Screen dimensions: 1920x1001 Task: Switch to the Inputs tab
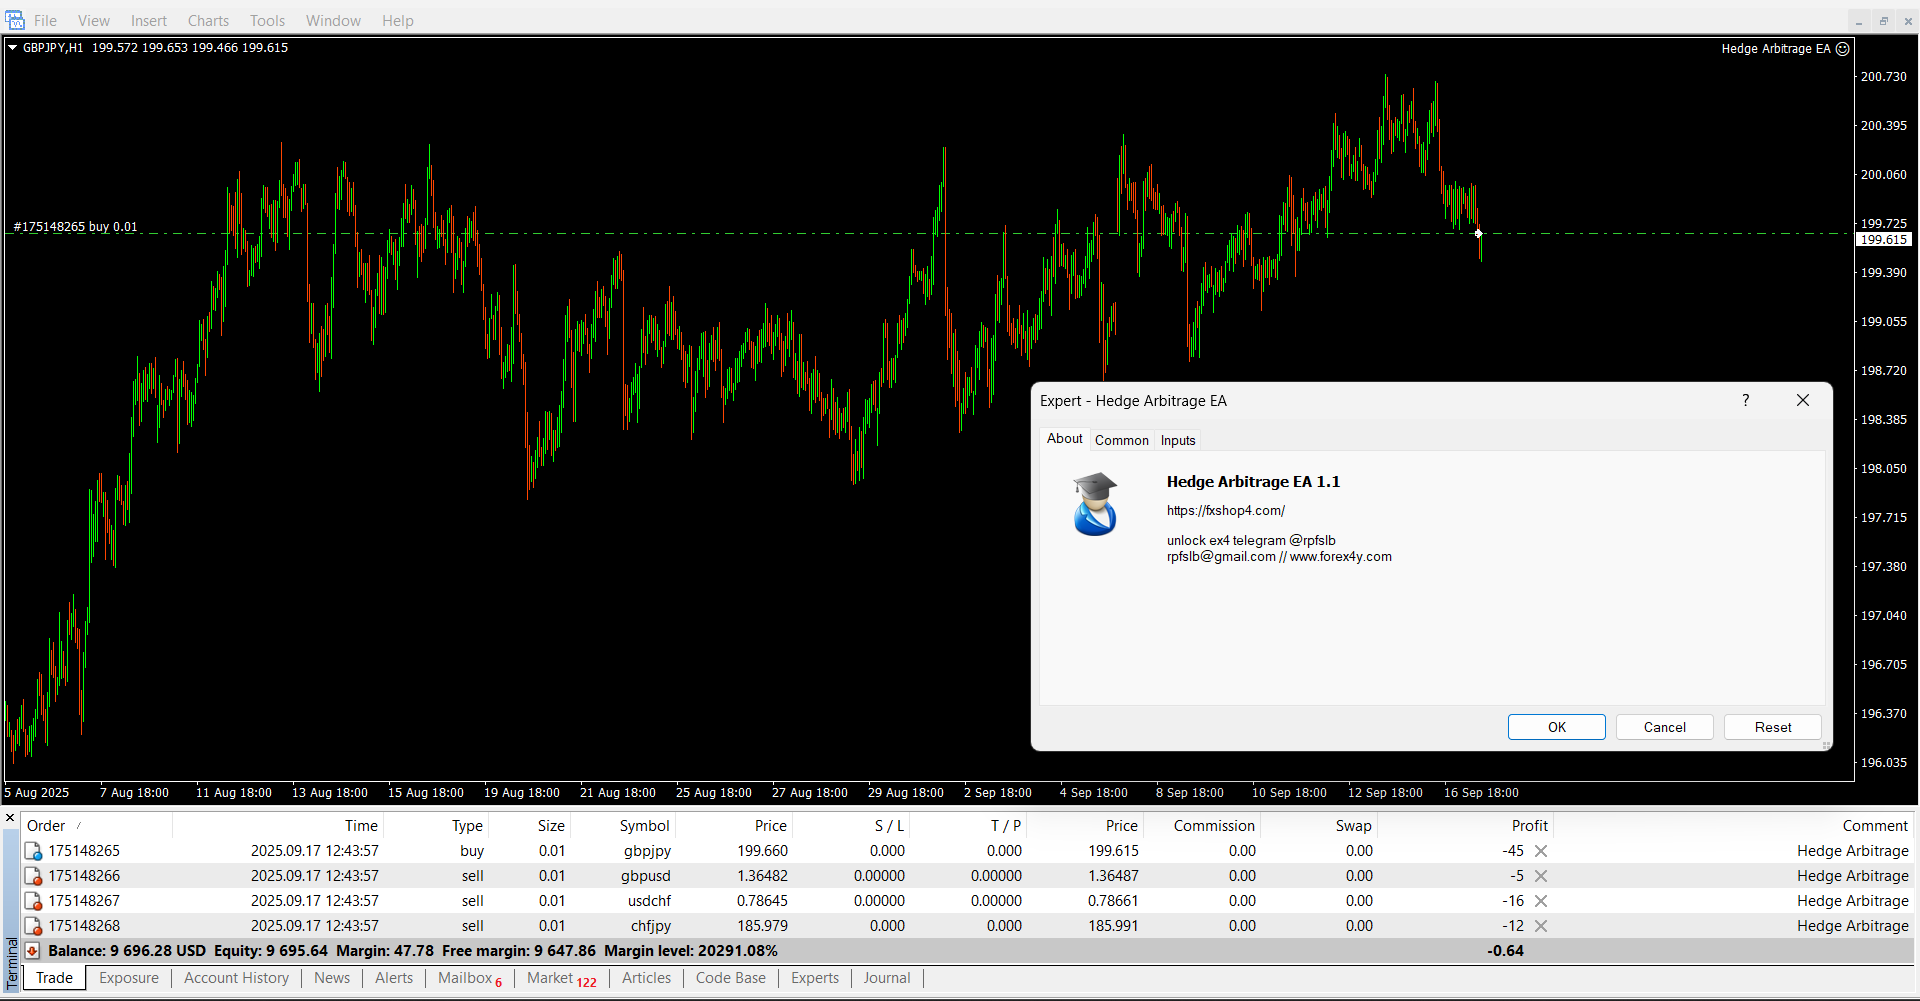tap(1178, 440)
